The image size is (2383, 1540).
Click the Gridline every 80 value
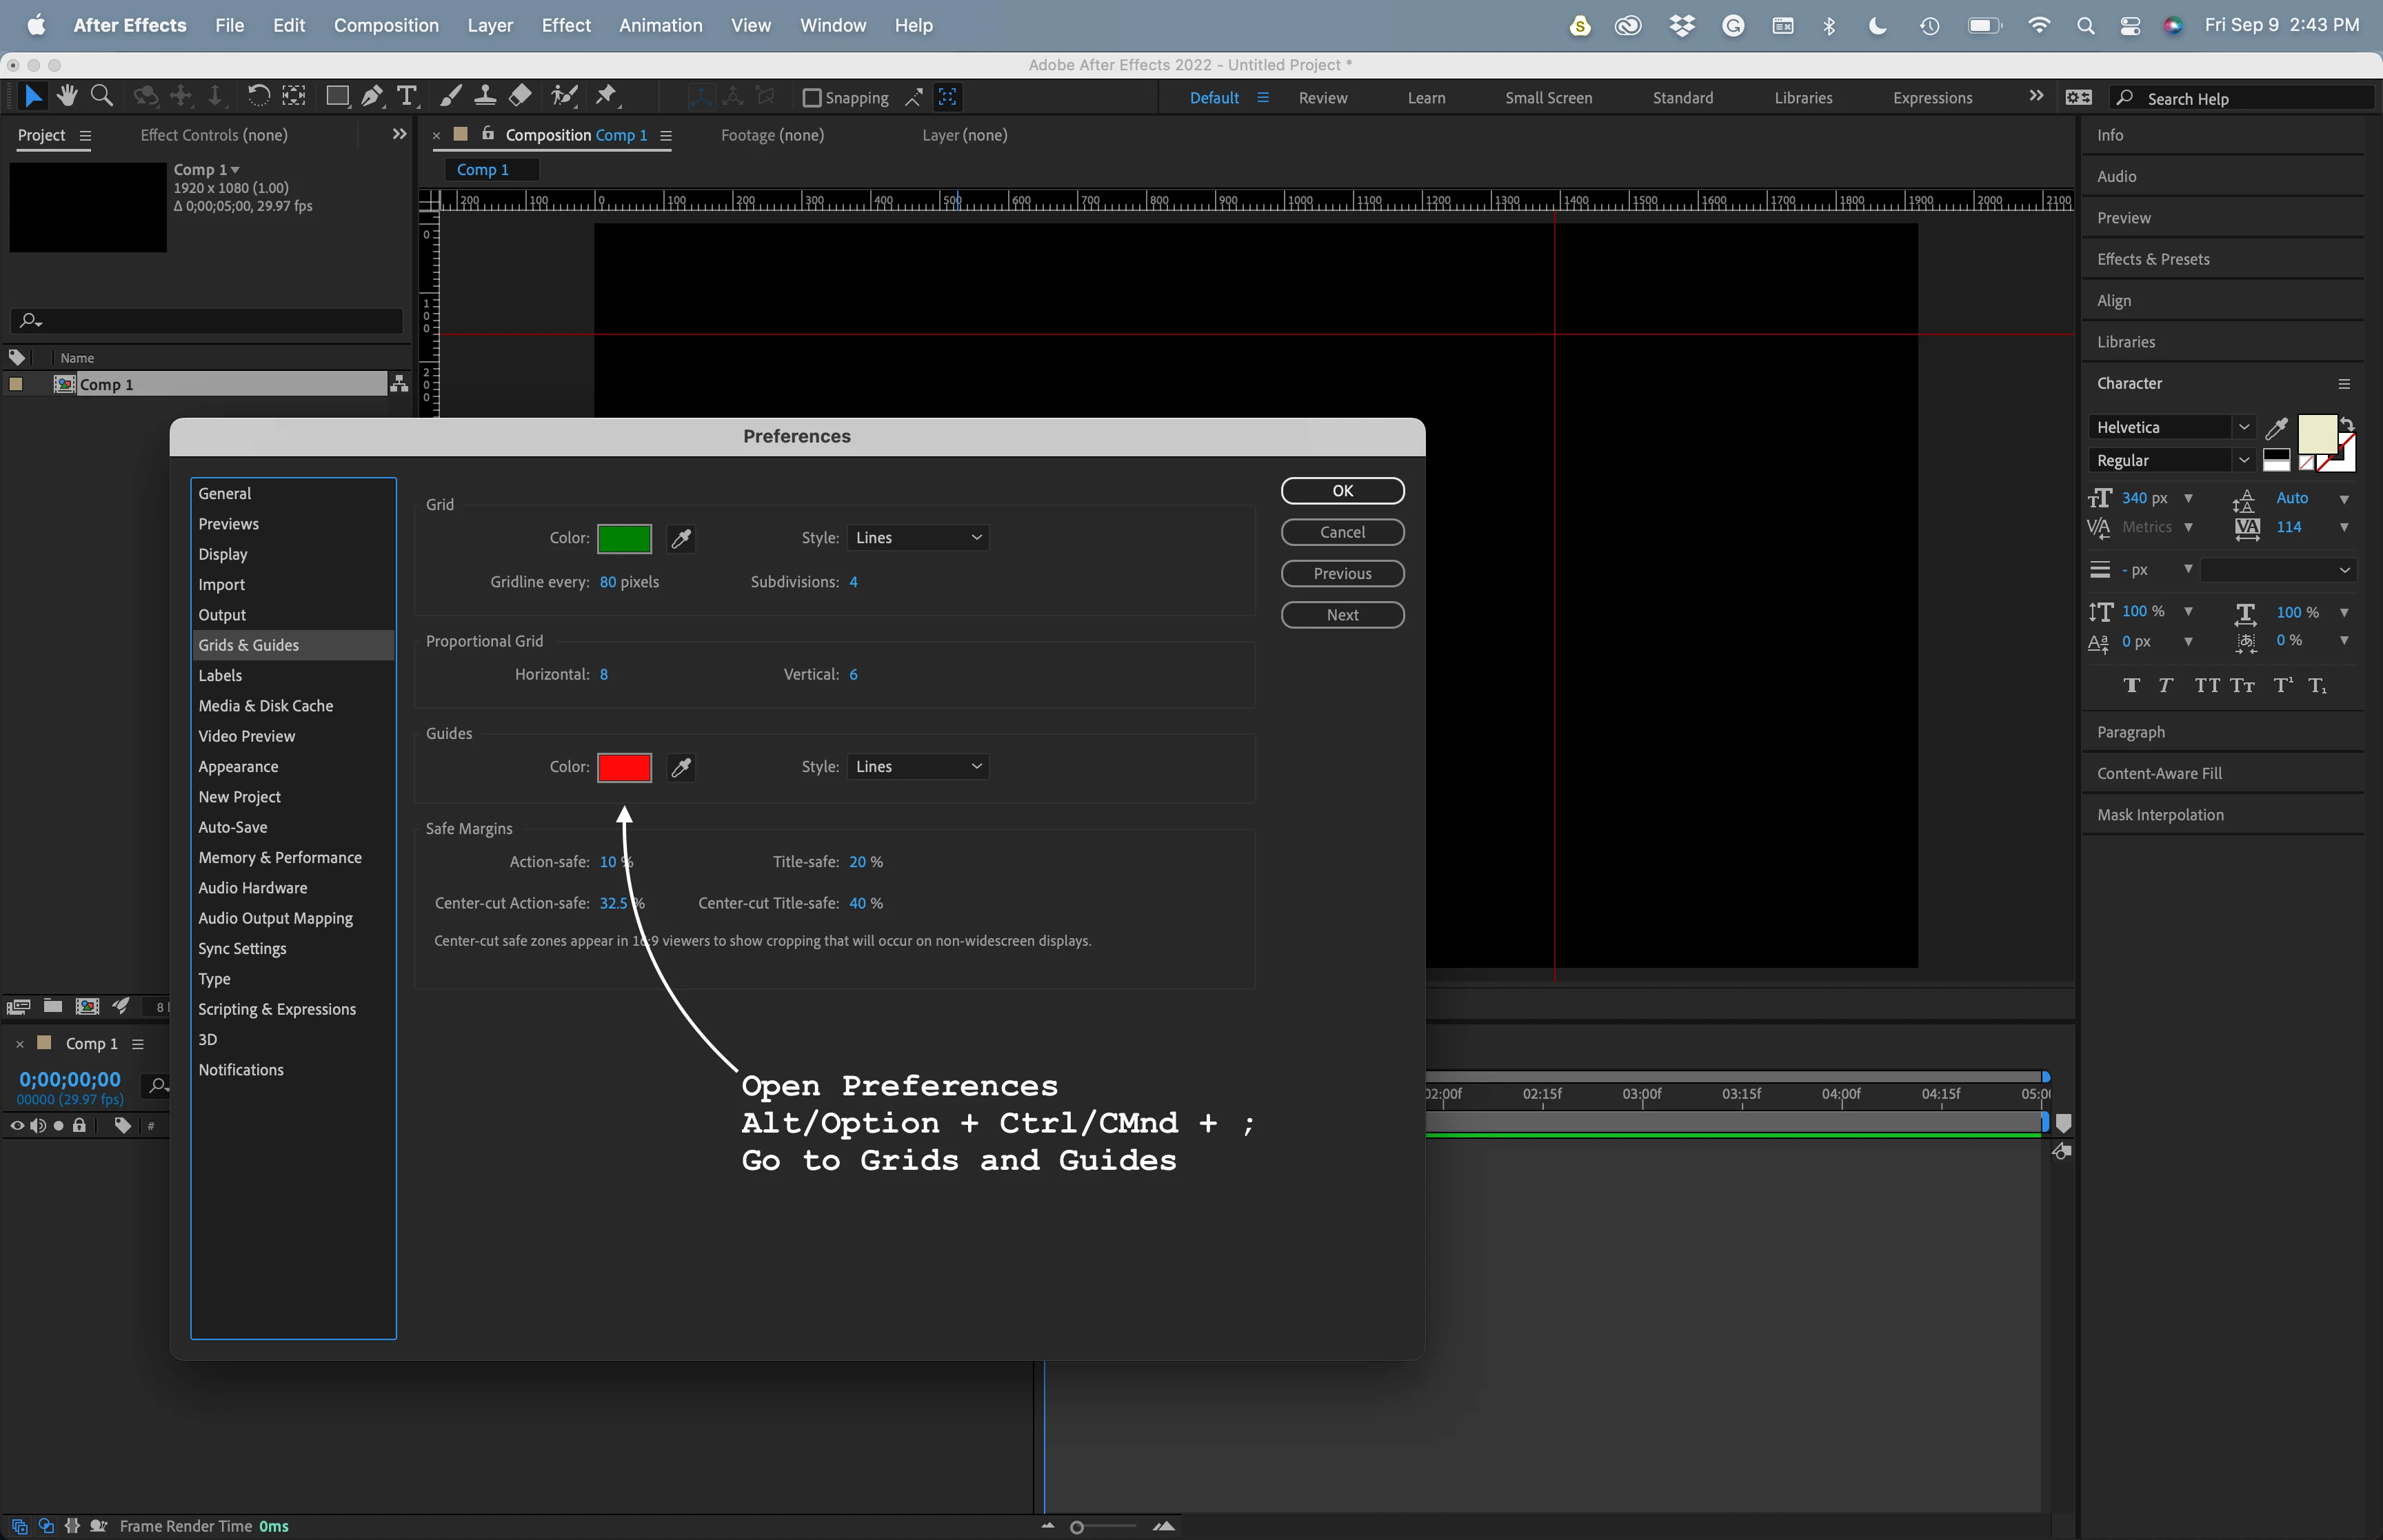point(607,582)
